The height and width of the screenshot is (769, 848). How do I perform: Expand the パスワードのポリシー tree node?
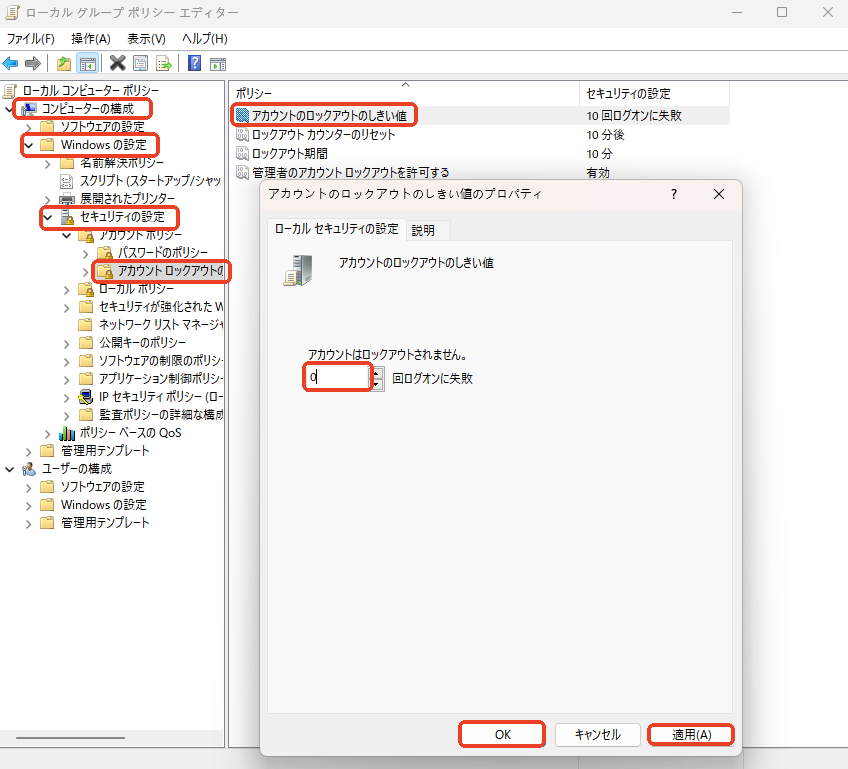point(86,253)
